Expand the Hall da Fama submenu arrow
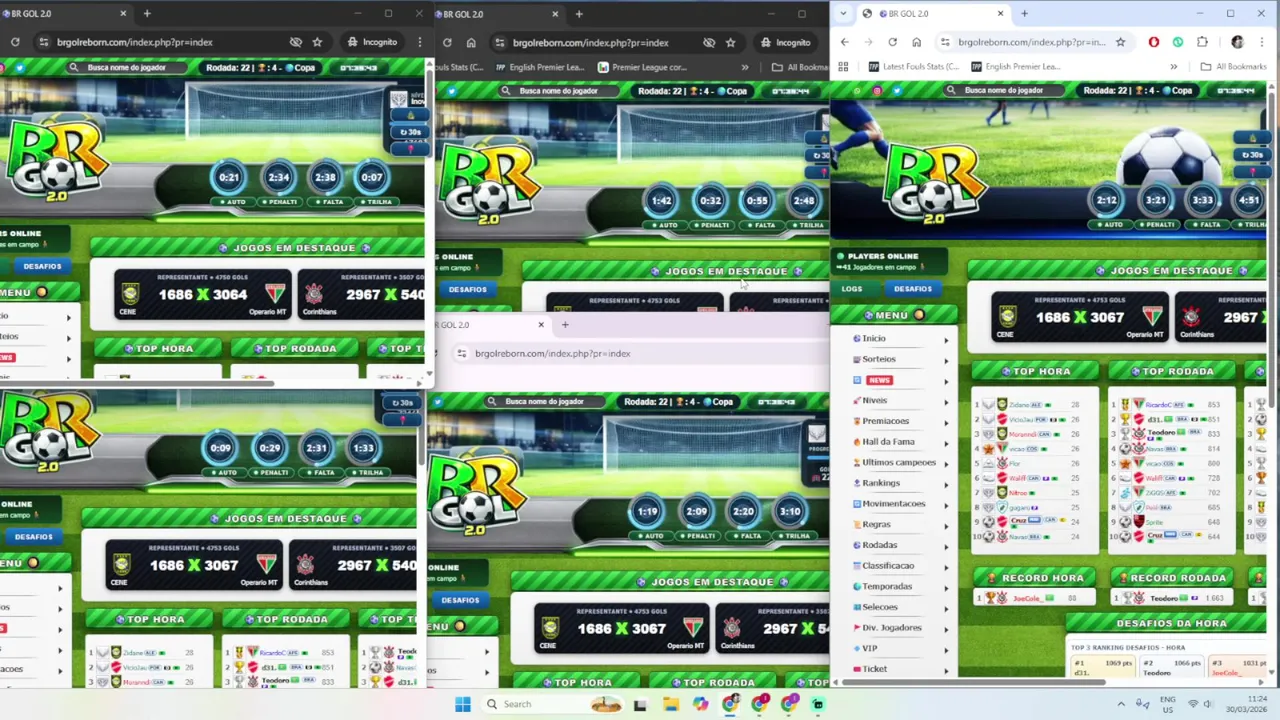The width and height of the screenshot is (1280, 720). pyautogui.click(x=945, y=442)
